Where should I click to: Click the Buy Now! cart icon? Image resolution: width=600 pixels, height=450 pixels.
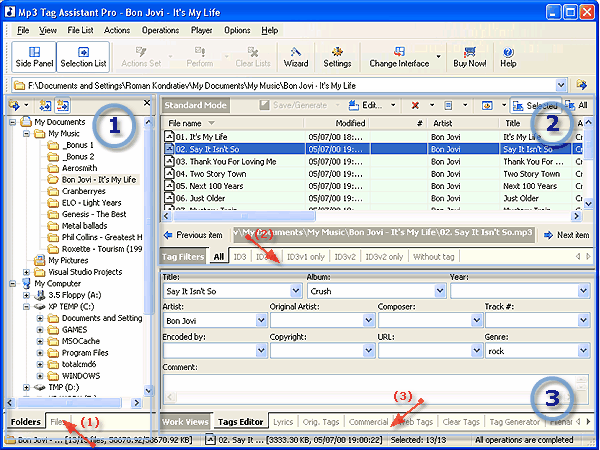point(470,52)
